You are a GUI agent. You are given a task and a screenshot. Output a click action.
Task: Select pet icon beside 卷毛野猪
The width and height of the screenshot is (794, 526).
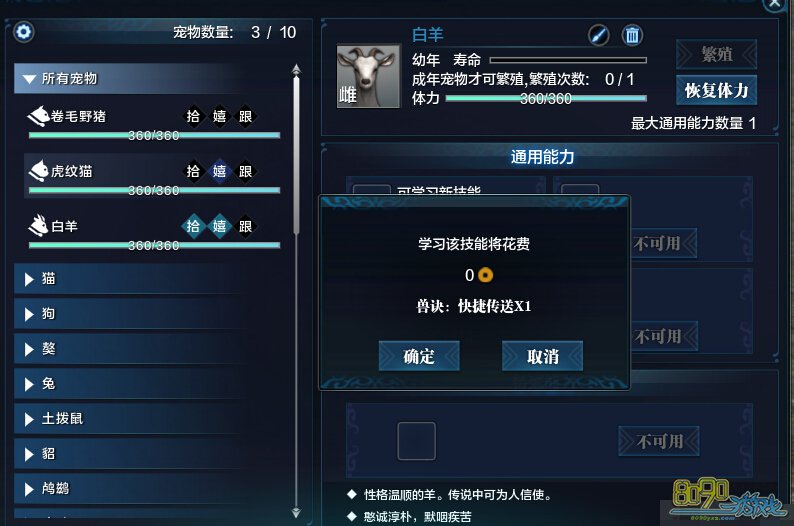click(38, 116)
